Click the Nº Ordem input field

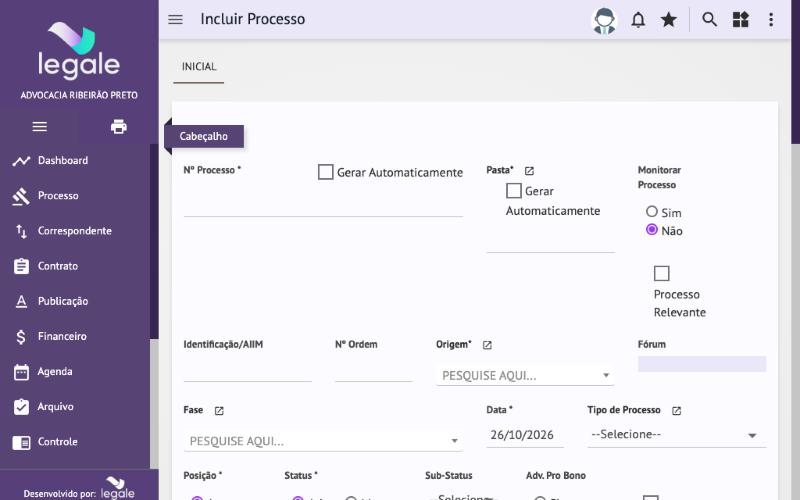coord(373,370)
